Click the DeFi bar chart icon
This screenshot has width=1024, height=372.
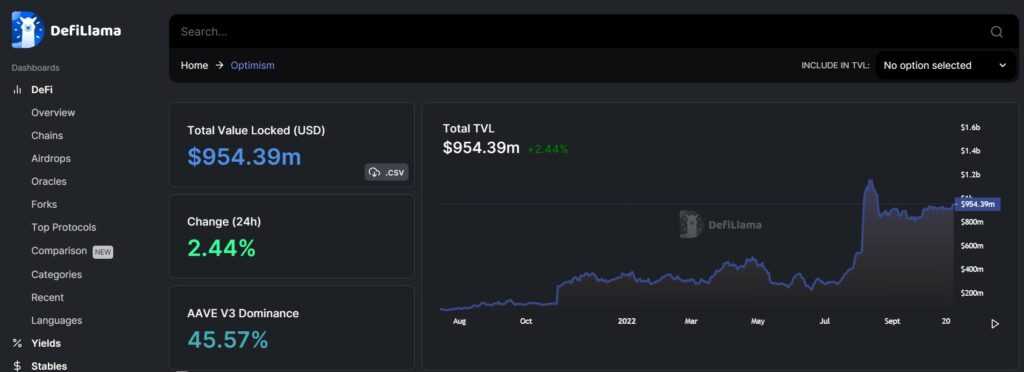pos(18,89)
